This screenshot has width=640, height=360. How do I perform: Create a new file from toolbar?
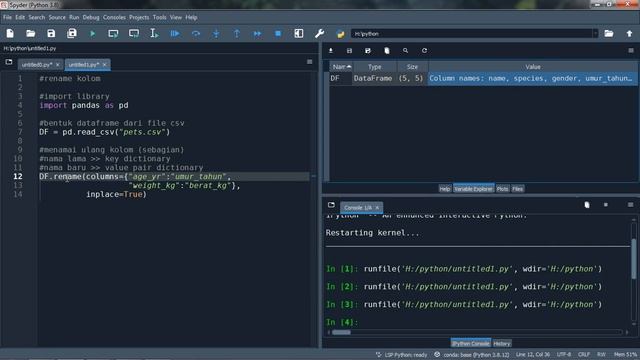10,33
